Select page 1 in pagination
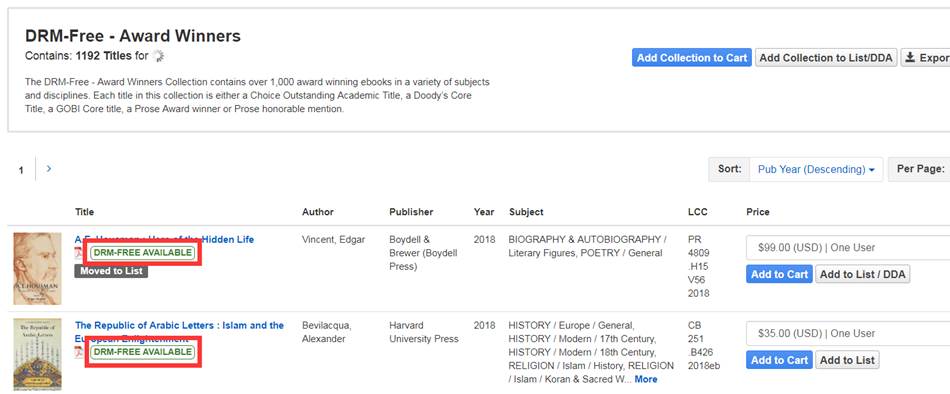Screen dimensions: 950x394 [x=21, y=170]
